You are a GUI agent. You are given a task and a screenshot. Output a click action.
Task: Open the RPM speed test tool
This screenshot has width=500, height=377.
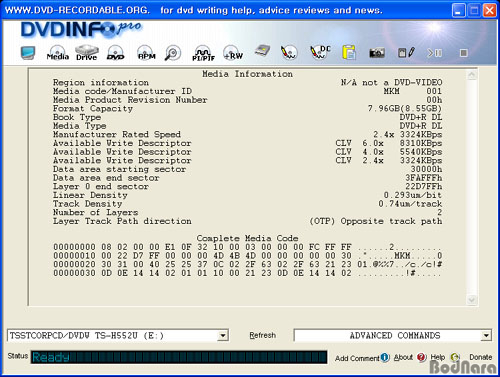pos(146,53)
